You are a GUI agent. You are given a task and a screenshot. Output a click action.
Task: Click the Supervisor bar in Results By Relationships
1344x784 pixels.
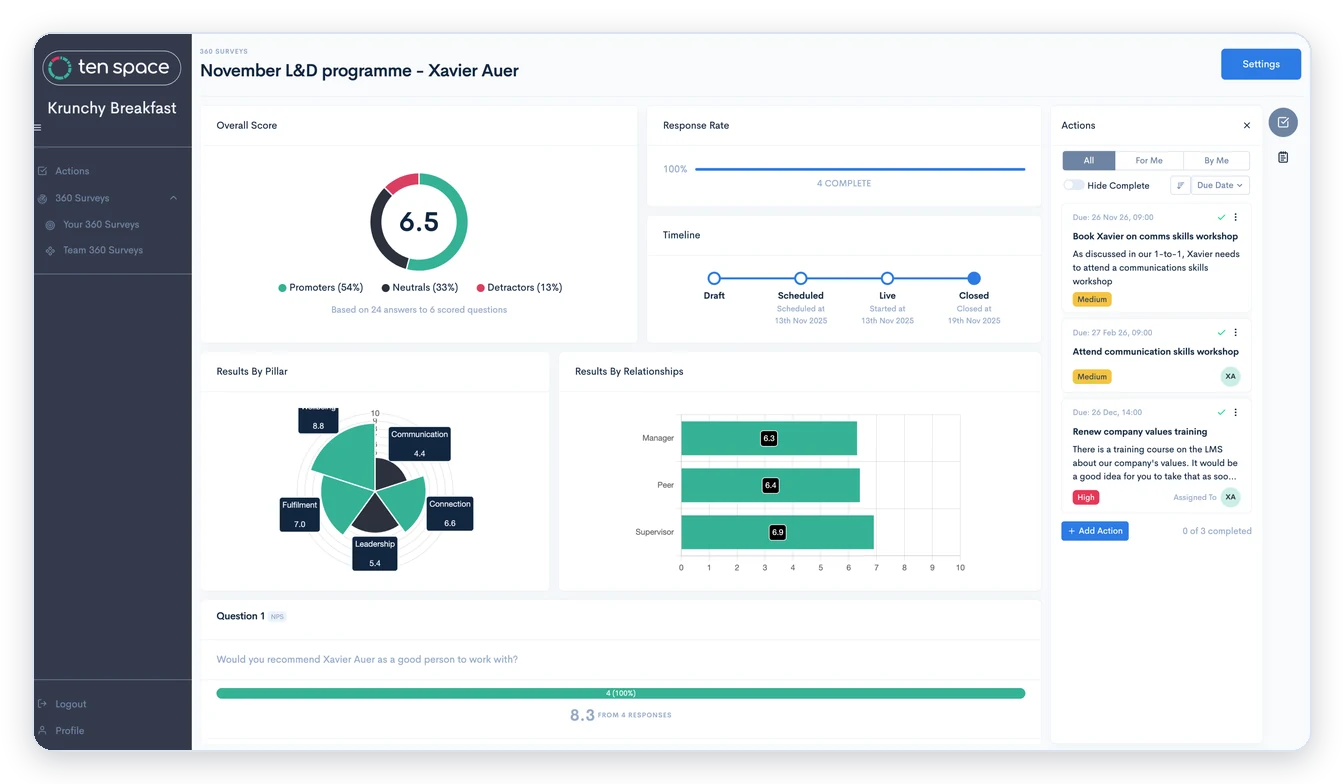778,532
